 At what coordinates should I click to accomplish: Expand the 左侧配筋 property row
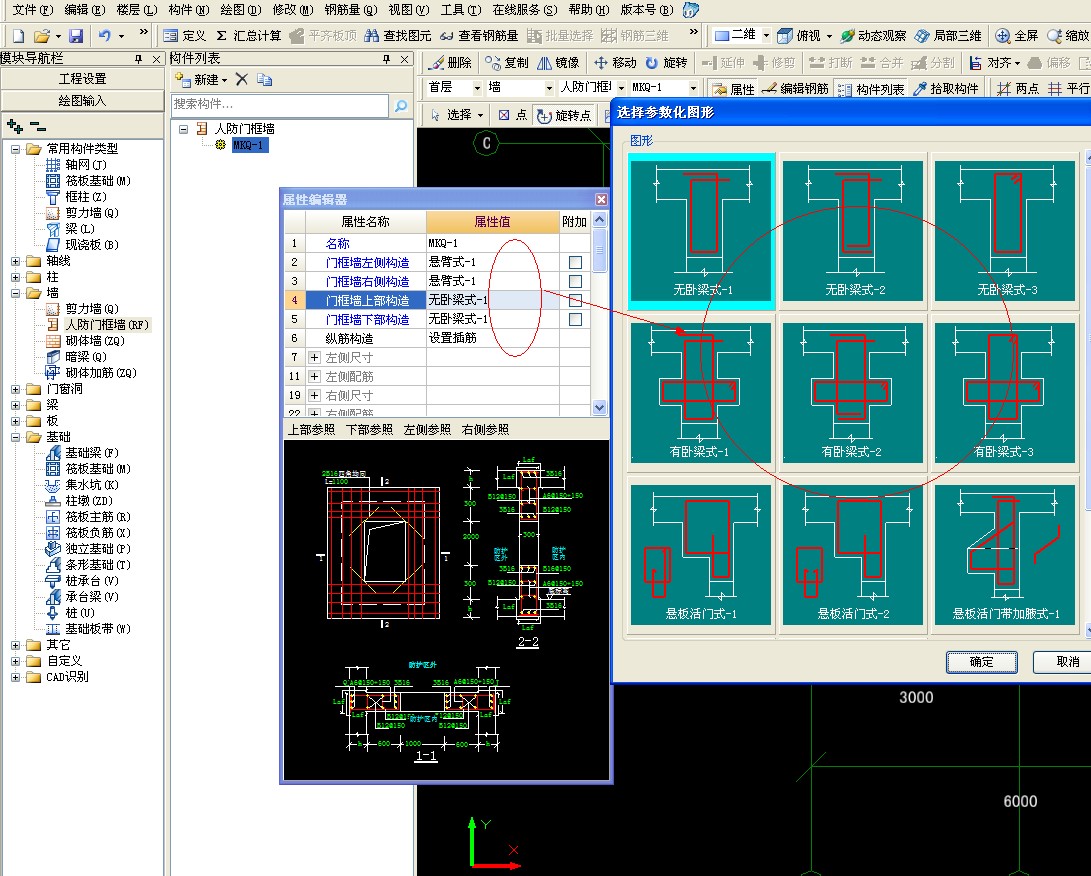coord(314,376)
